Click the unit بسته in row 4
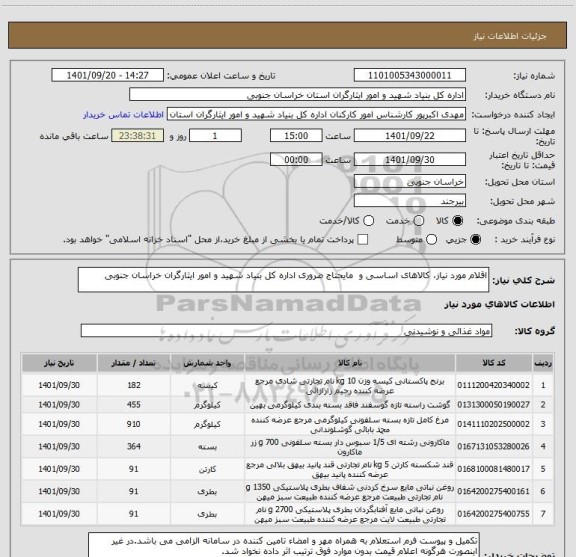Screen dimensions: 576x557 [208, 447]
